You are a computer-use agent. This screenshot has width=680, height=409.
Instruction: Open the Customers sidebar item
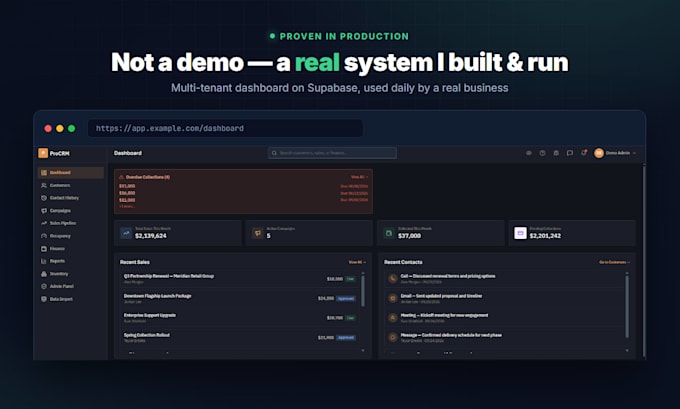click(x=71, y=185)
